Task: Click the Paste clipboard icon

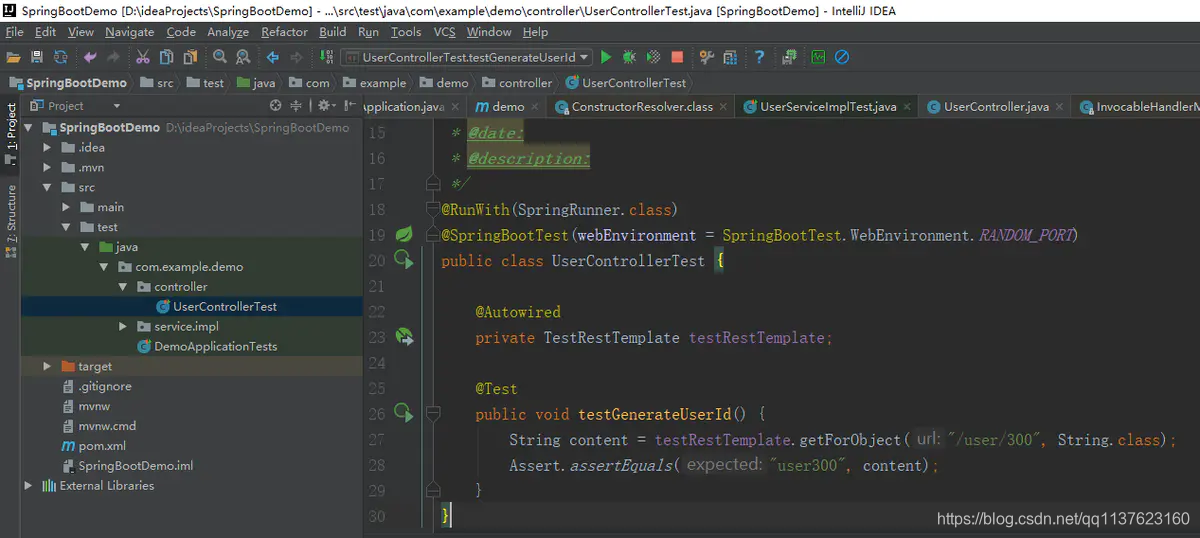Action: [x=190, y=58]
